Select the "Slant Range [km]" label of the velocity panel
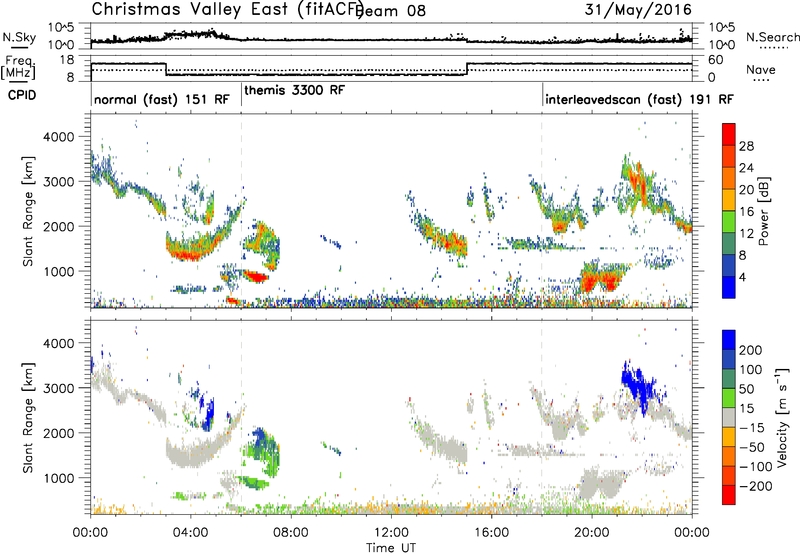The height and width of the screenshot is (554, 800). (x=29, y=418)
